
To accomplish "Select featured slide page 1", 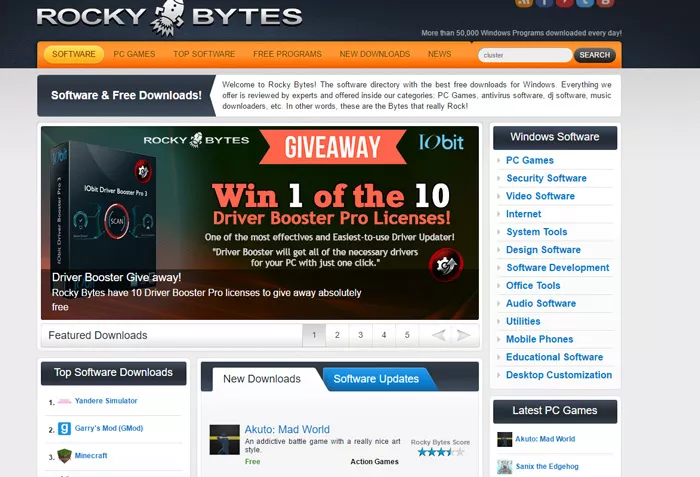I will click(314, 335).
